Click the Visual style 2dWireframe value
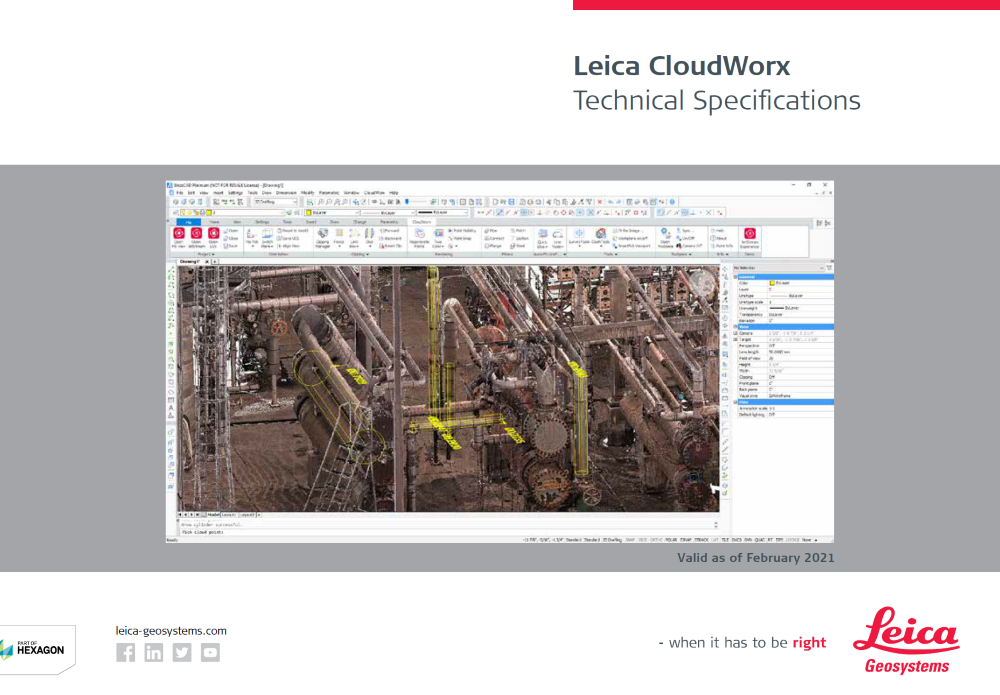 click(801, 396)
